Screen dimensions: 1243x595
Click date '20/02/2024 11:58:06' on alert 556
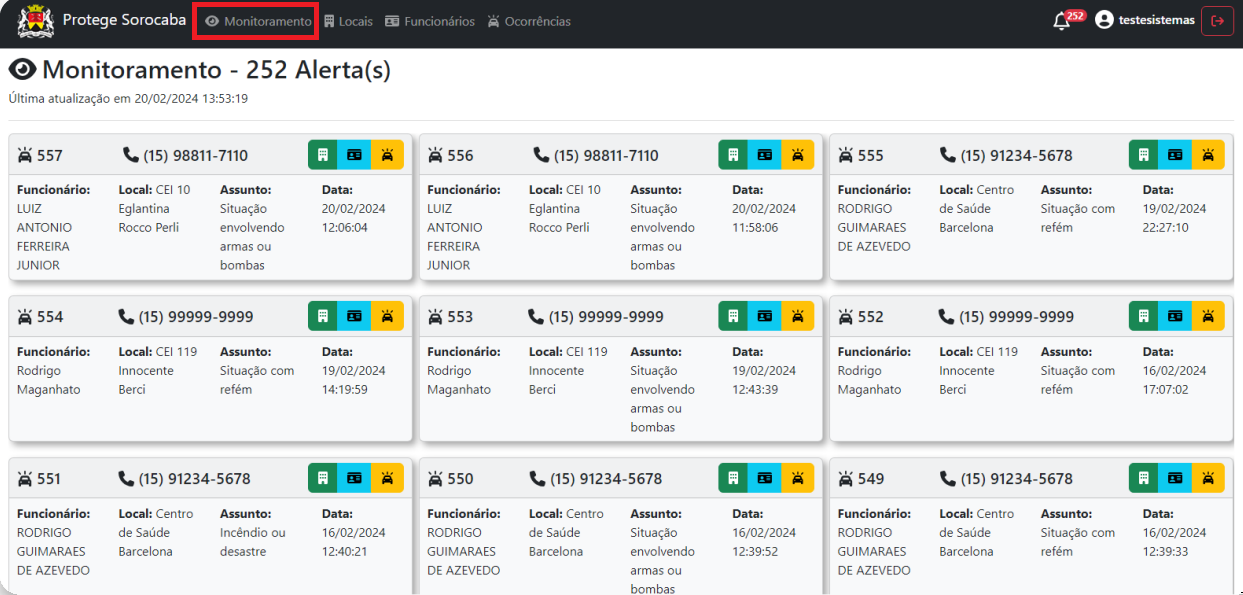[x=764, y=218]
